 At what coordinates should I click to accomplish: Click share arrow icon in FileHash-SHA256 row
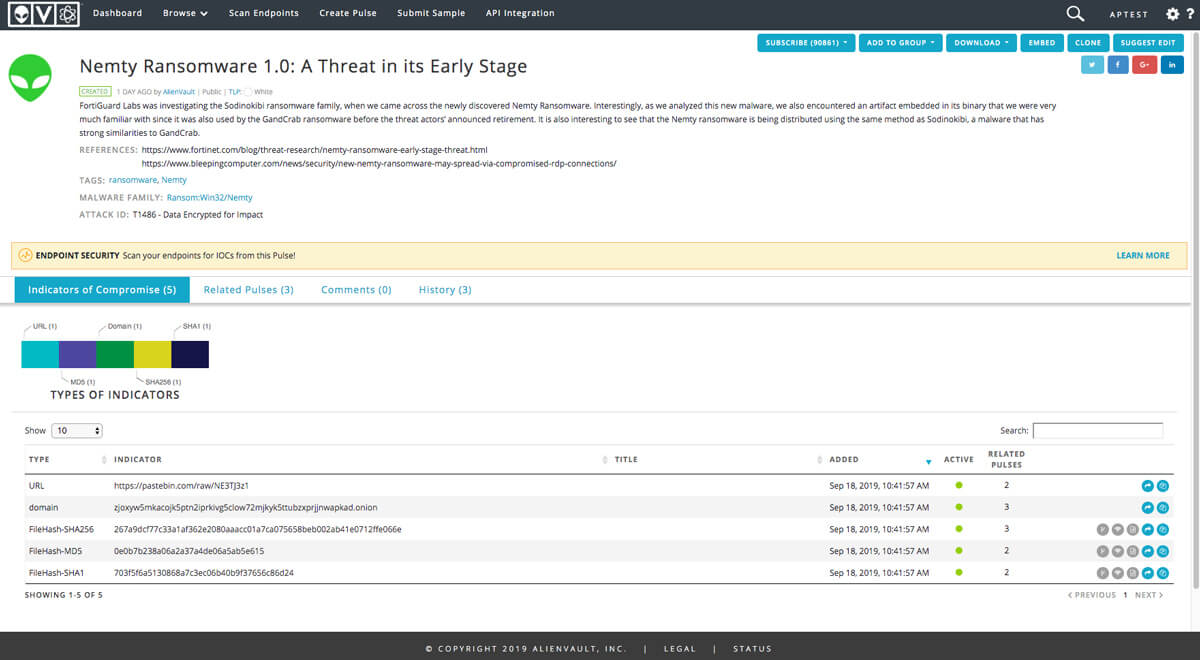(1148, 529)
